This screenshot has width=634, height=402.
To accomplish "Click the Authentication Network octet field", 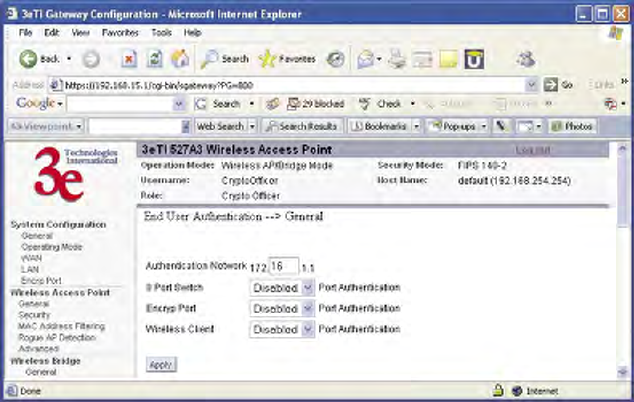I will pos(284,266).
